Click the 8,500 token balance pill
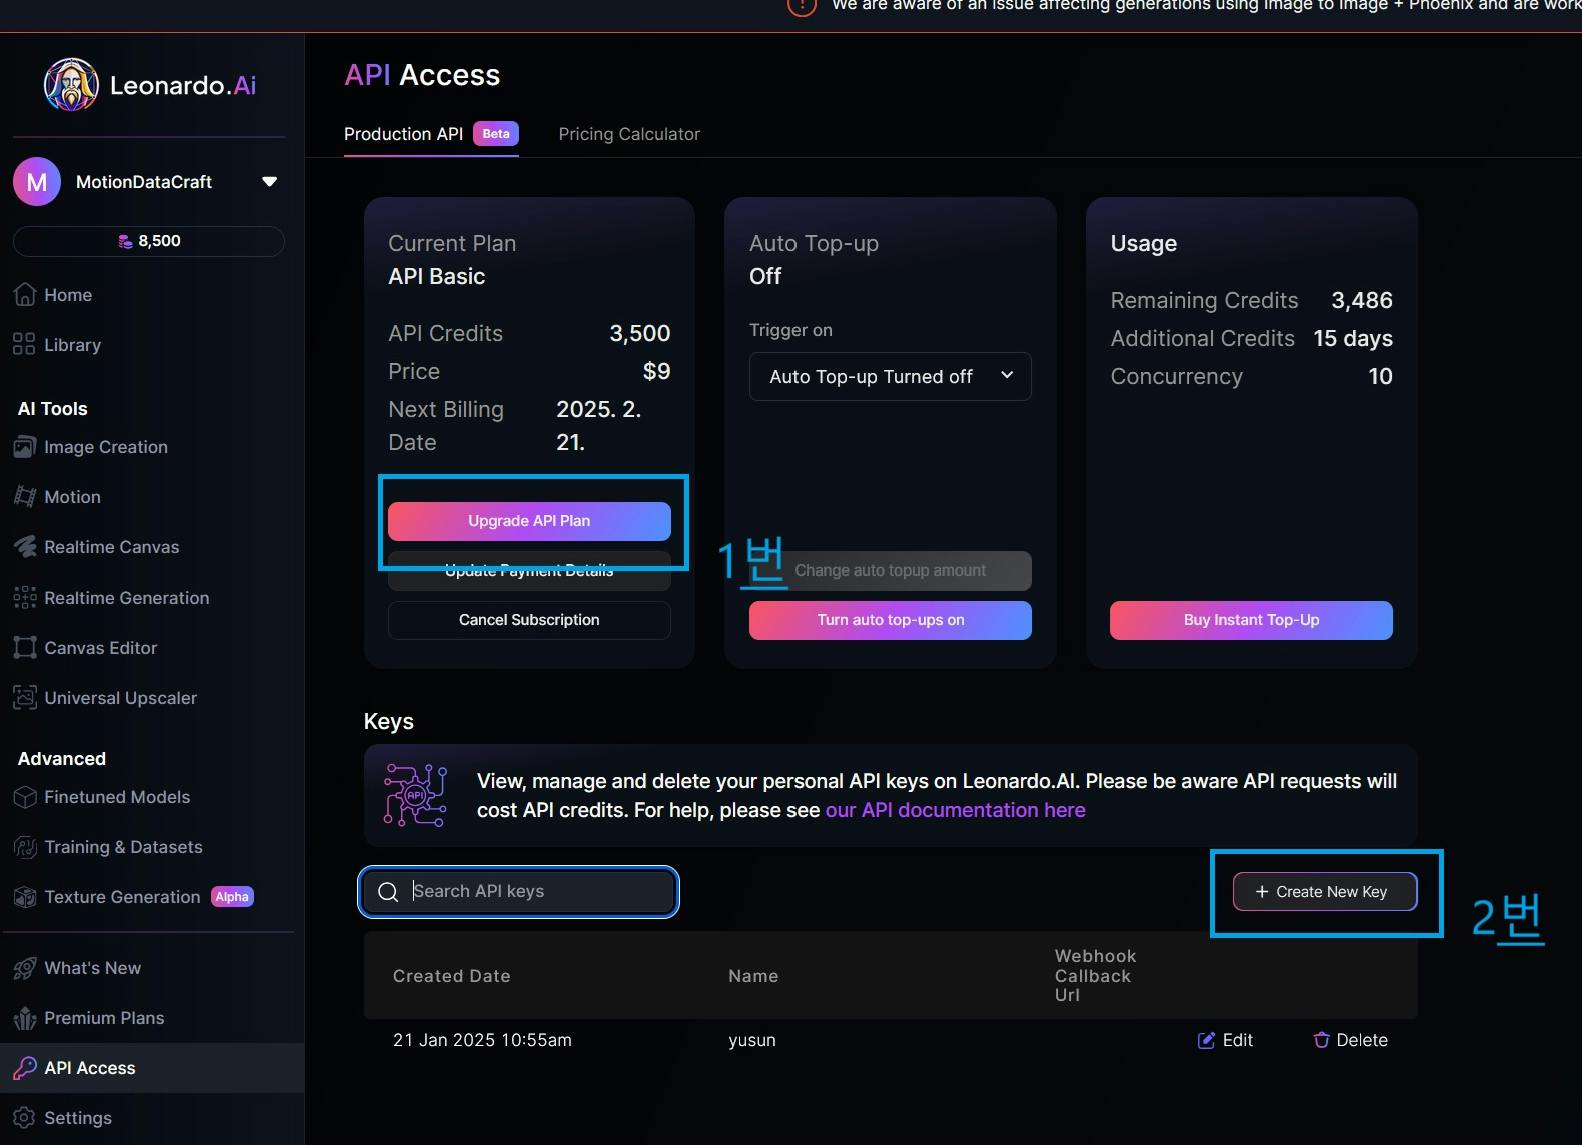The image size is (1582, 1145). pos(149,241)
